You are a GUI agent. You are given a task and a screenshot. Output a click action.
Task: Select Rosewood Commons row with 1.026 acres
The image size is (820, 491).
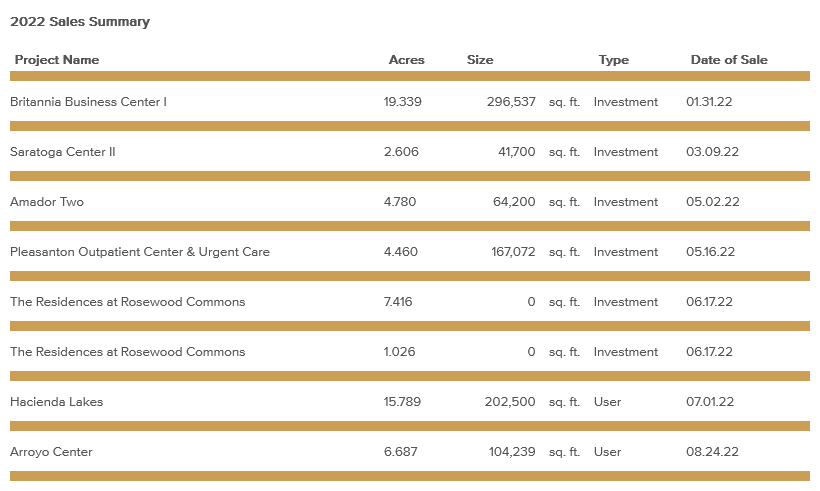128,352
